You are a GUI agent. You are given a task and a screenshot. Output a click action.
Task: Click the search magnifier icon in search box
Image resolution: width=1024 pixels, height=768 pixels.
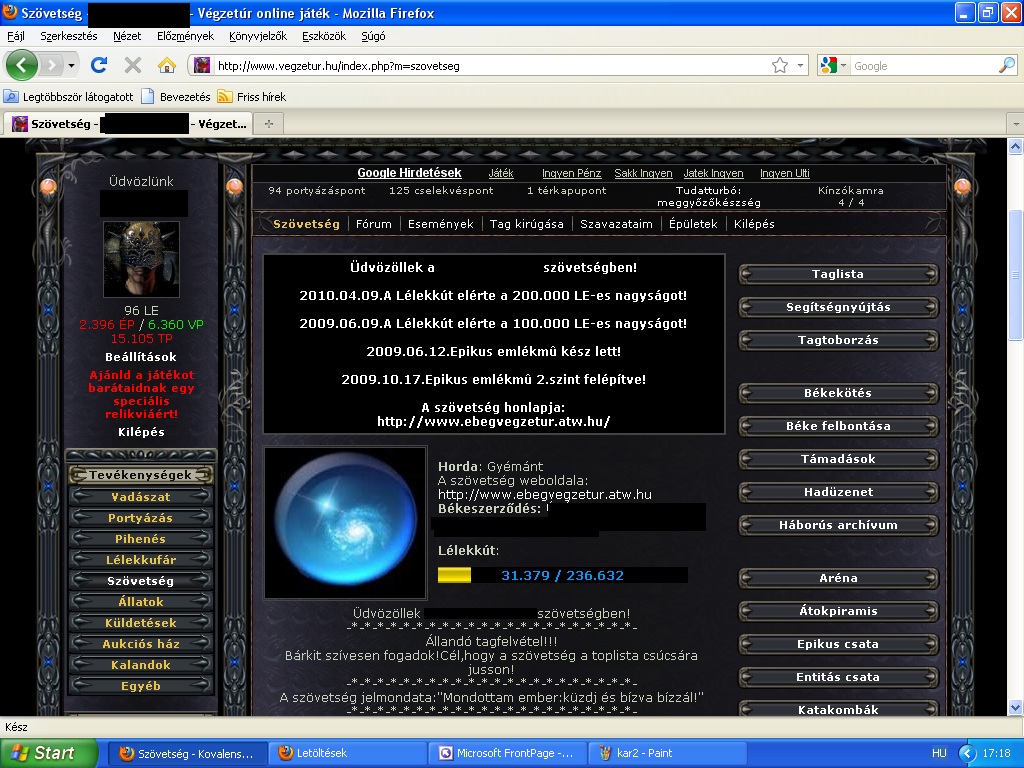[x=1006, y=65]
